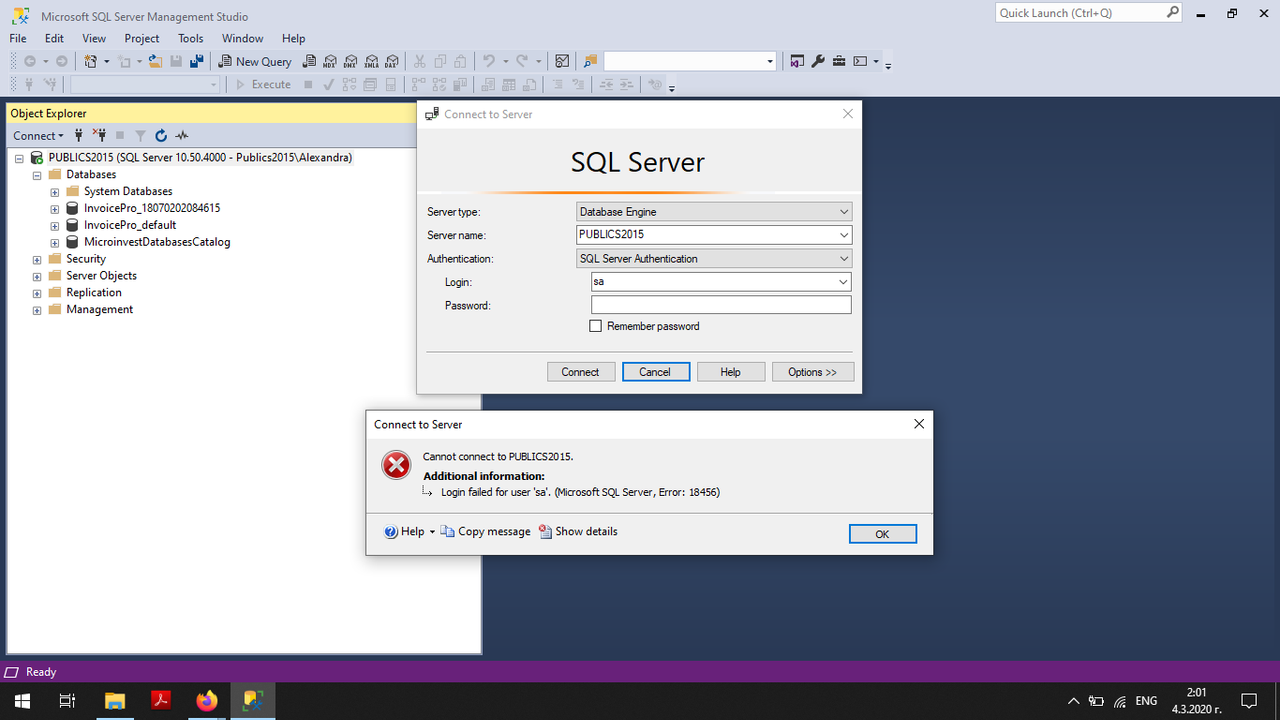Click the Refresh icon in Object Explorer
Viewport: 1280px width, 720px height.
coord(161,135)
